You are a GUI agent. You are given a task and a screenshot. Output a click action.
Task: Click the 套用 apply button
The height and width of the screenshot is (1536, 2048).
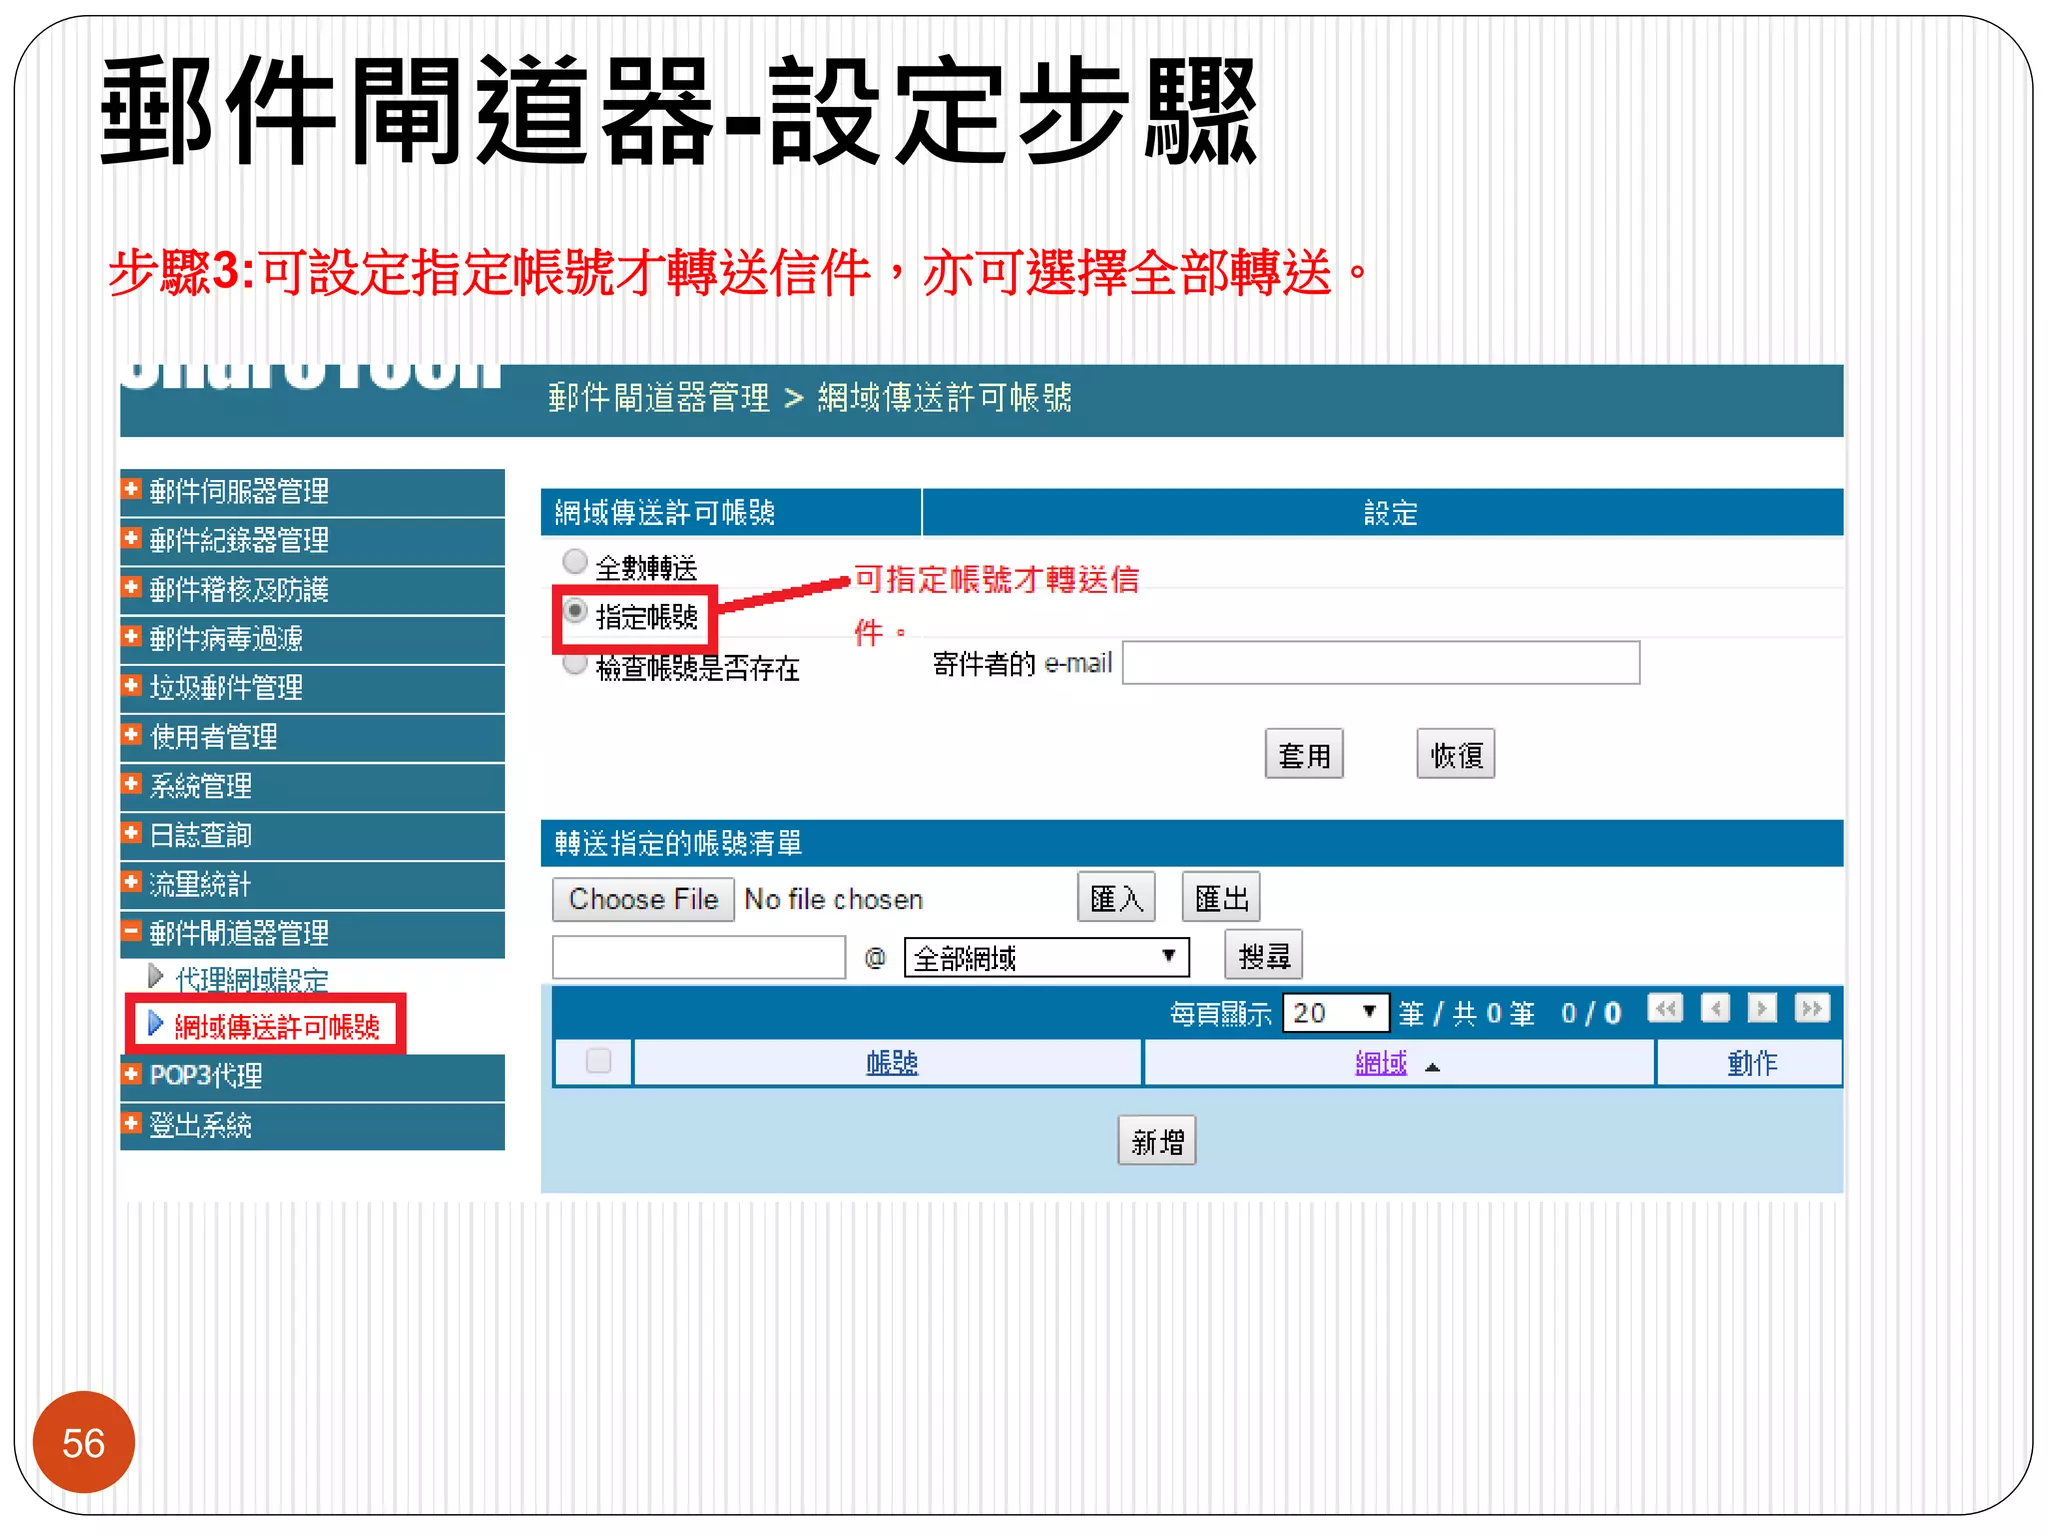pyautogui.click(x=1304, y=754)
